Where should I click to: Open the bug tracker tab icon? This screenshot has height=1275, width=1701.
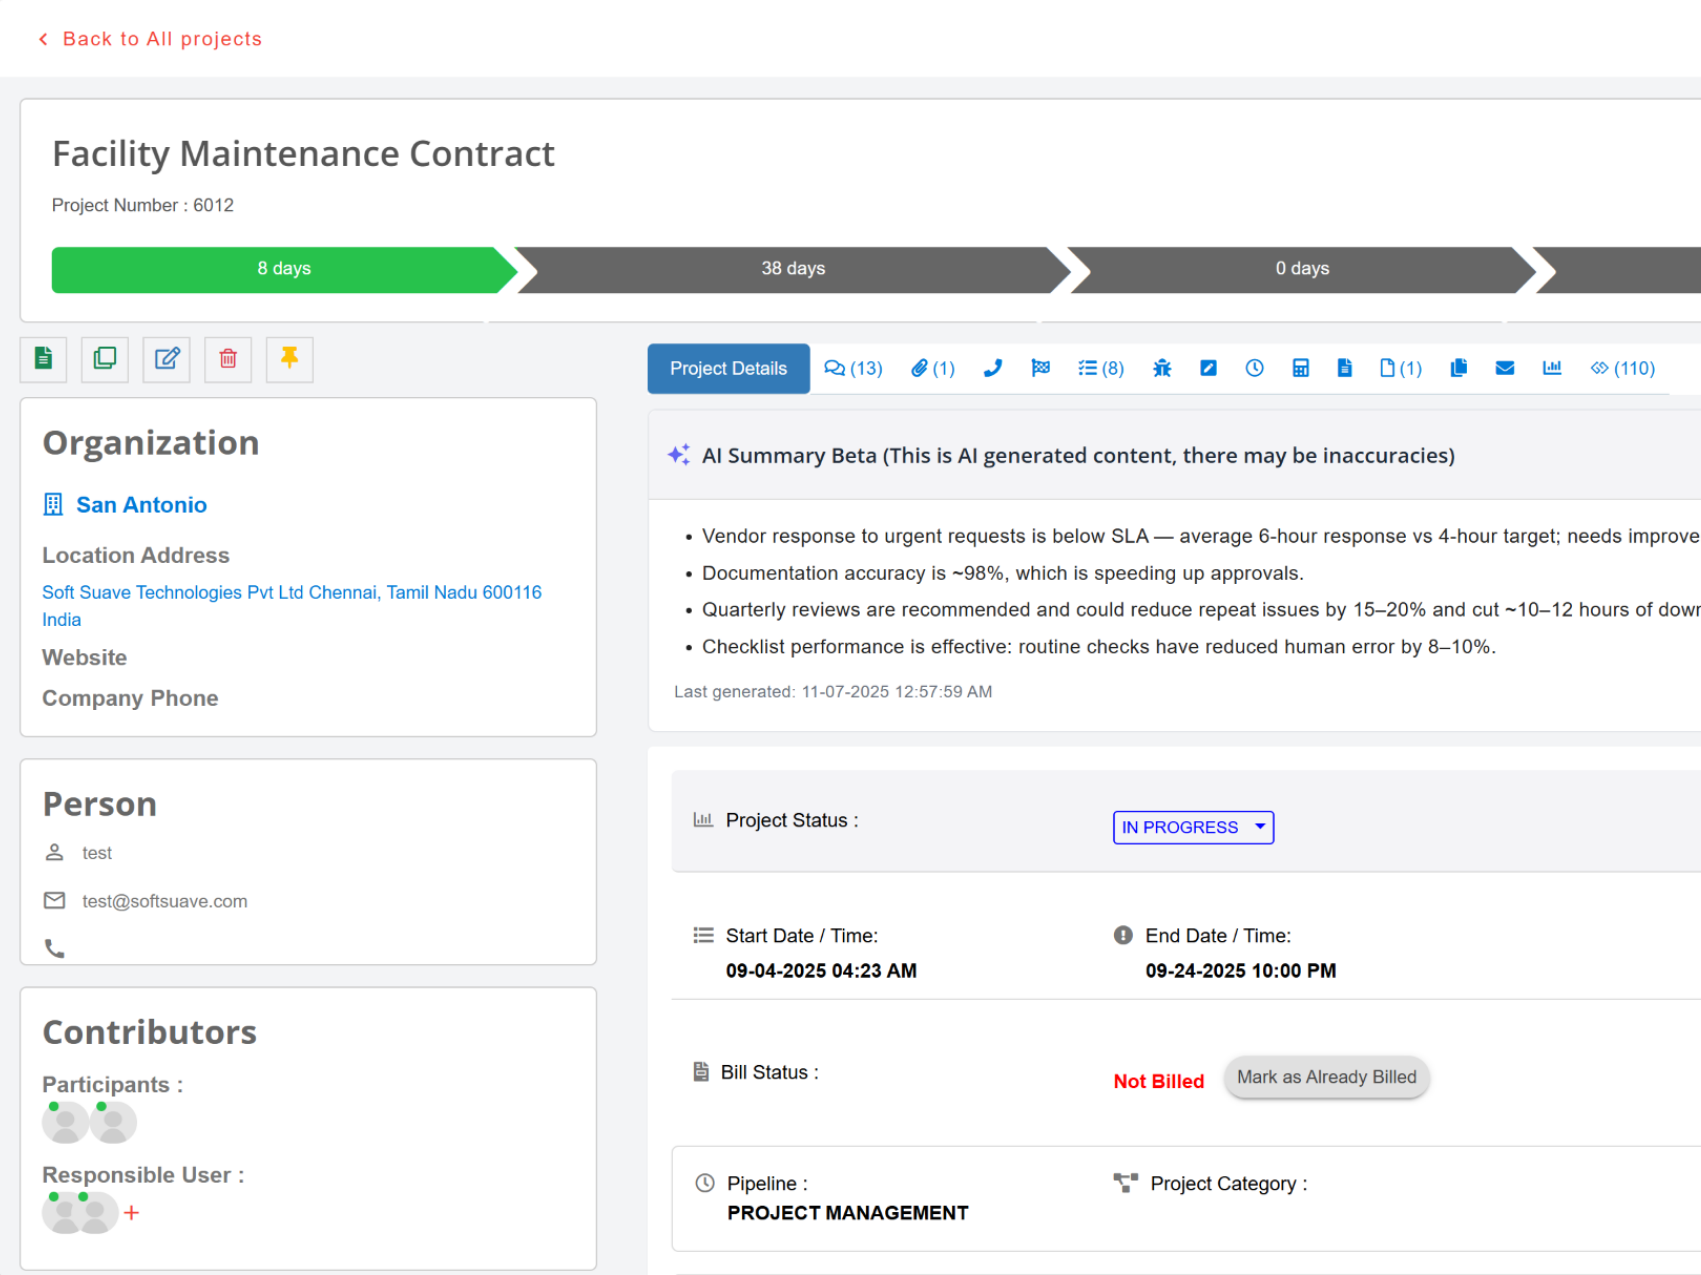tap(1161, 369)
